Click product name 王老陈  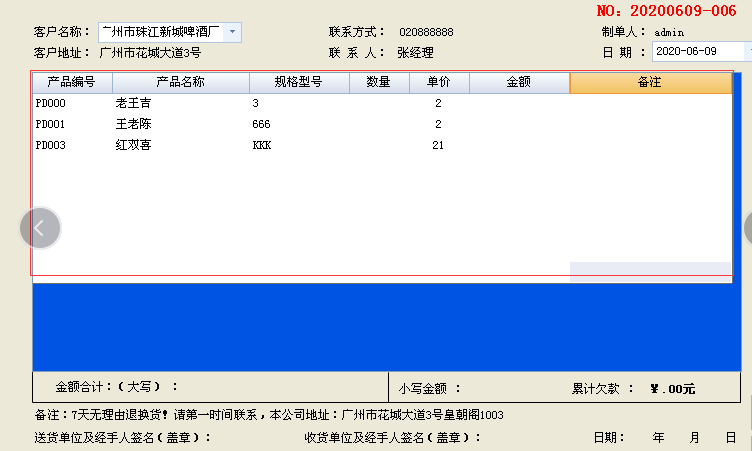point(133,124)
